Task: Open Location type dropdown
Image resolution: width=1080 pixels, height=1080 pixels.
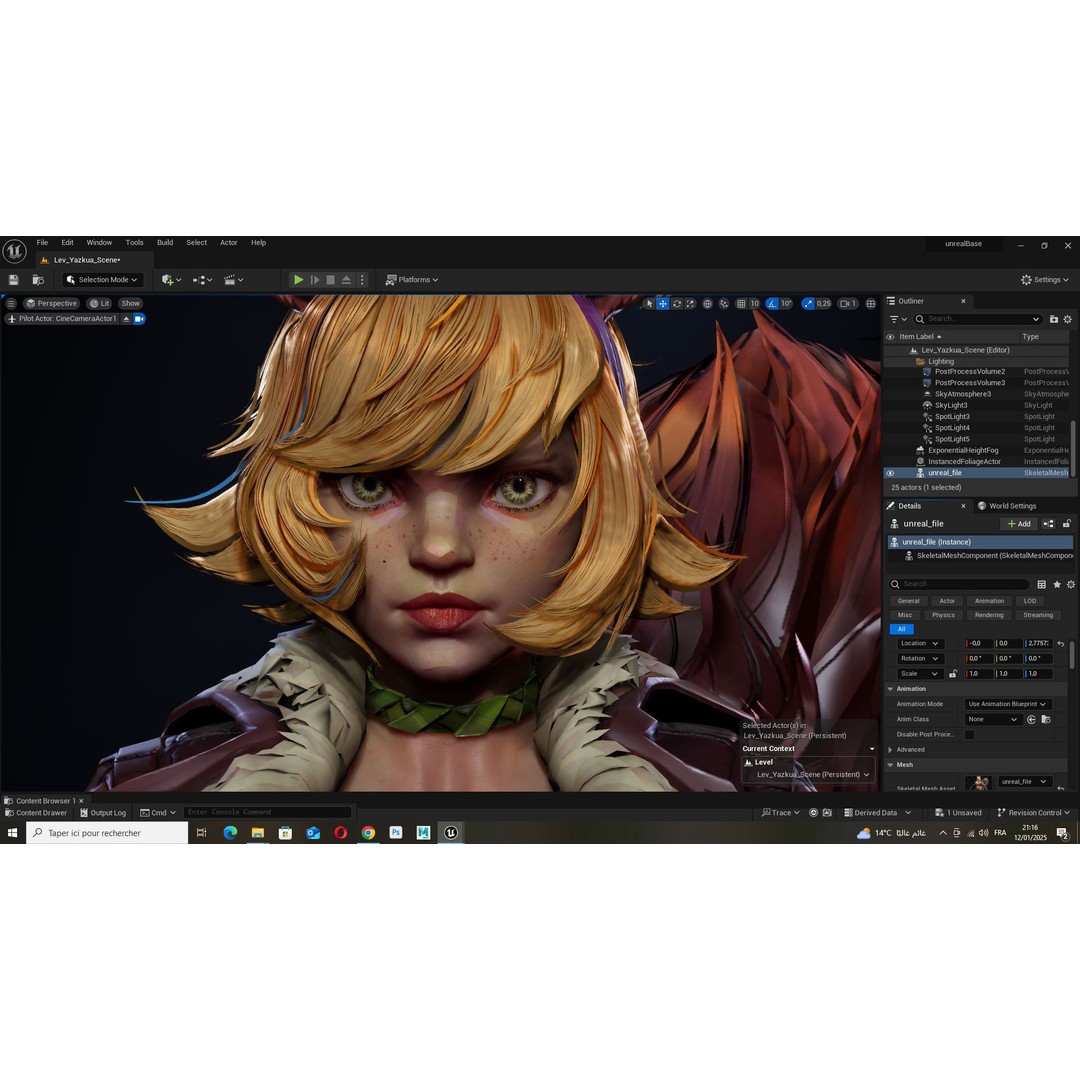Action: 920,643
